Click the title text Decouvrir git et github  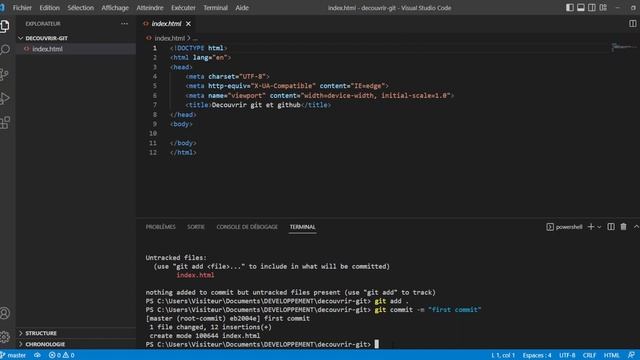[x=256, y=105]
